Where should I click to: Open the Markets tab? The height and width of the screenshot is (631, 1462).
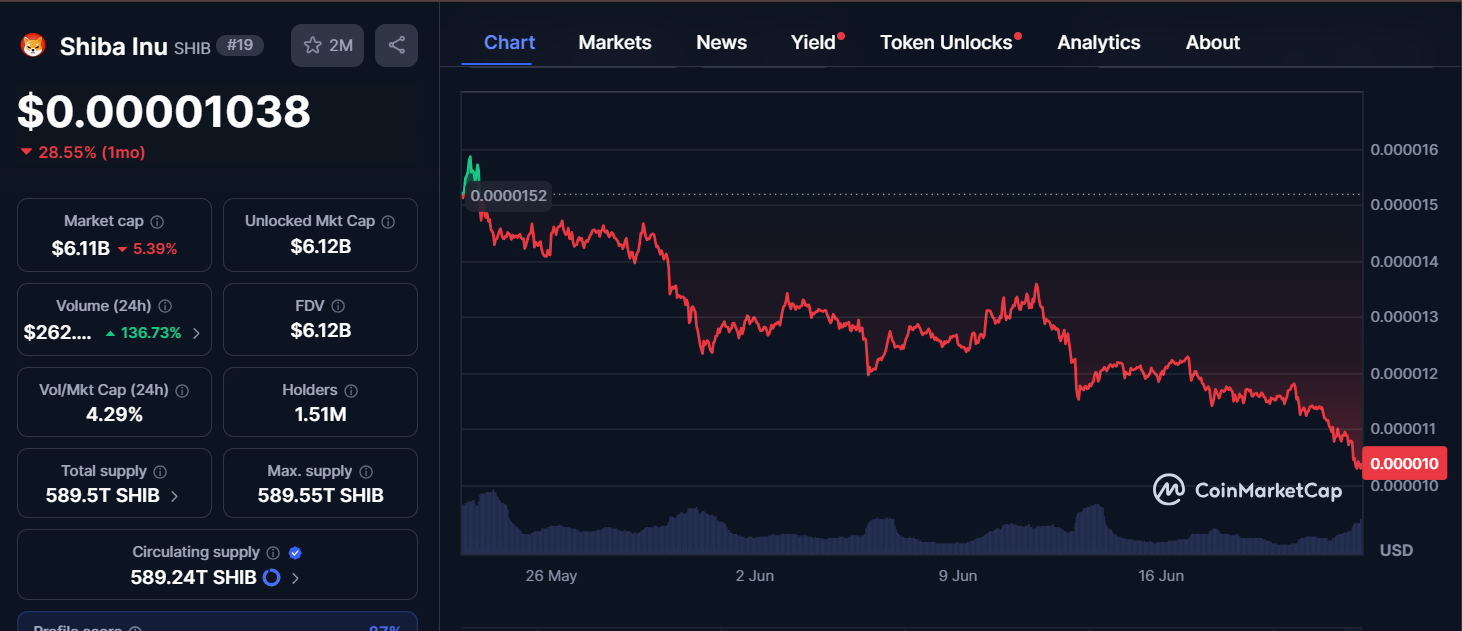(x=615, y=42)
